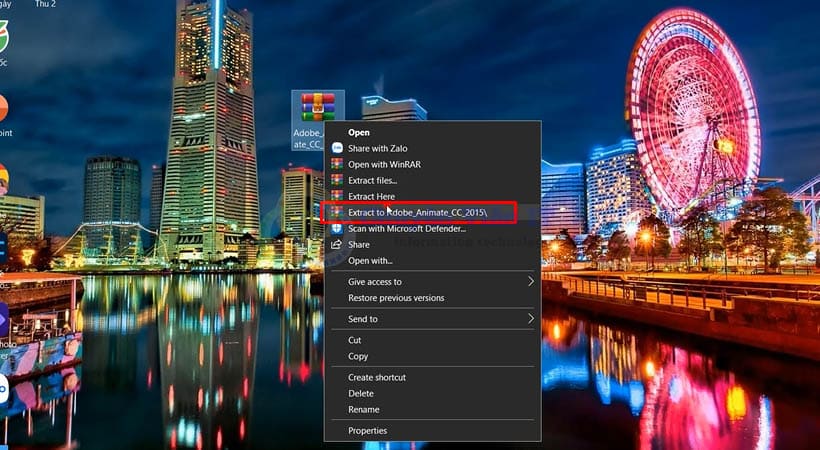Choose Cut from the context menu
This screenshot has height=450, width=820.
(x=355, y=340)
